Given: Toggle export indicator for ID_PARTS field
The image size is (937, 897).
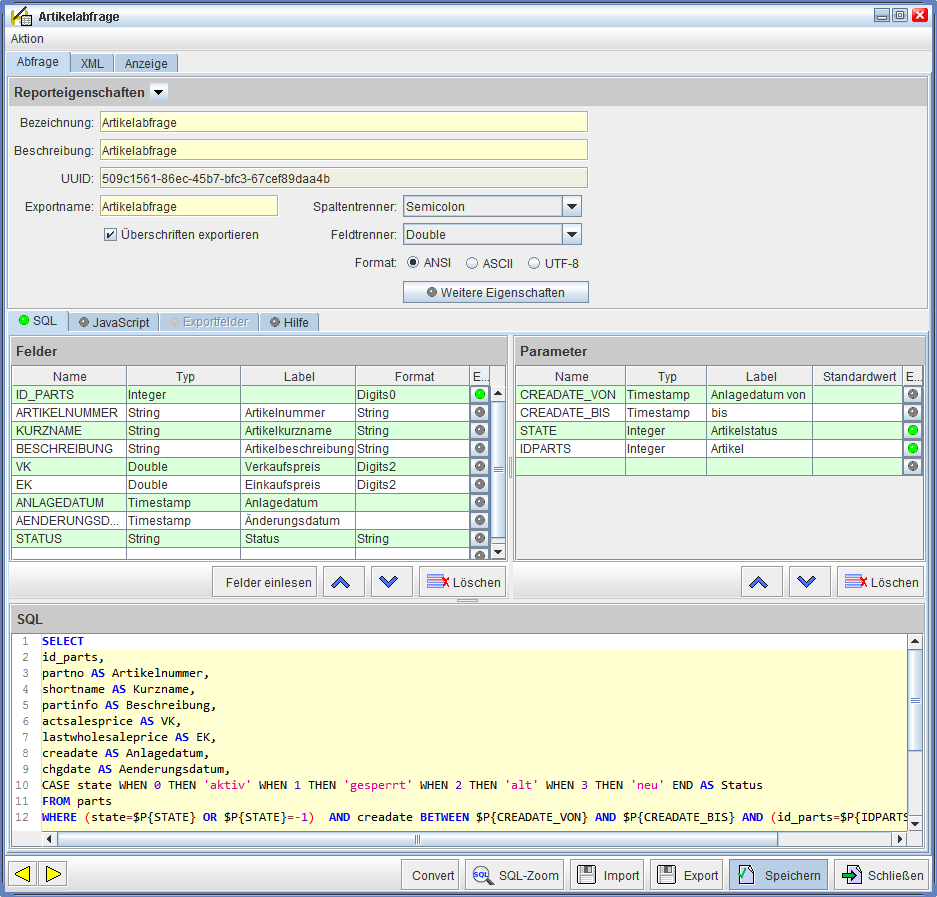Looking at the screenshot, I should pos(480,395).
